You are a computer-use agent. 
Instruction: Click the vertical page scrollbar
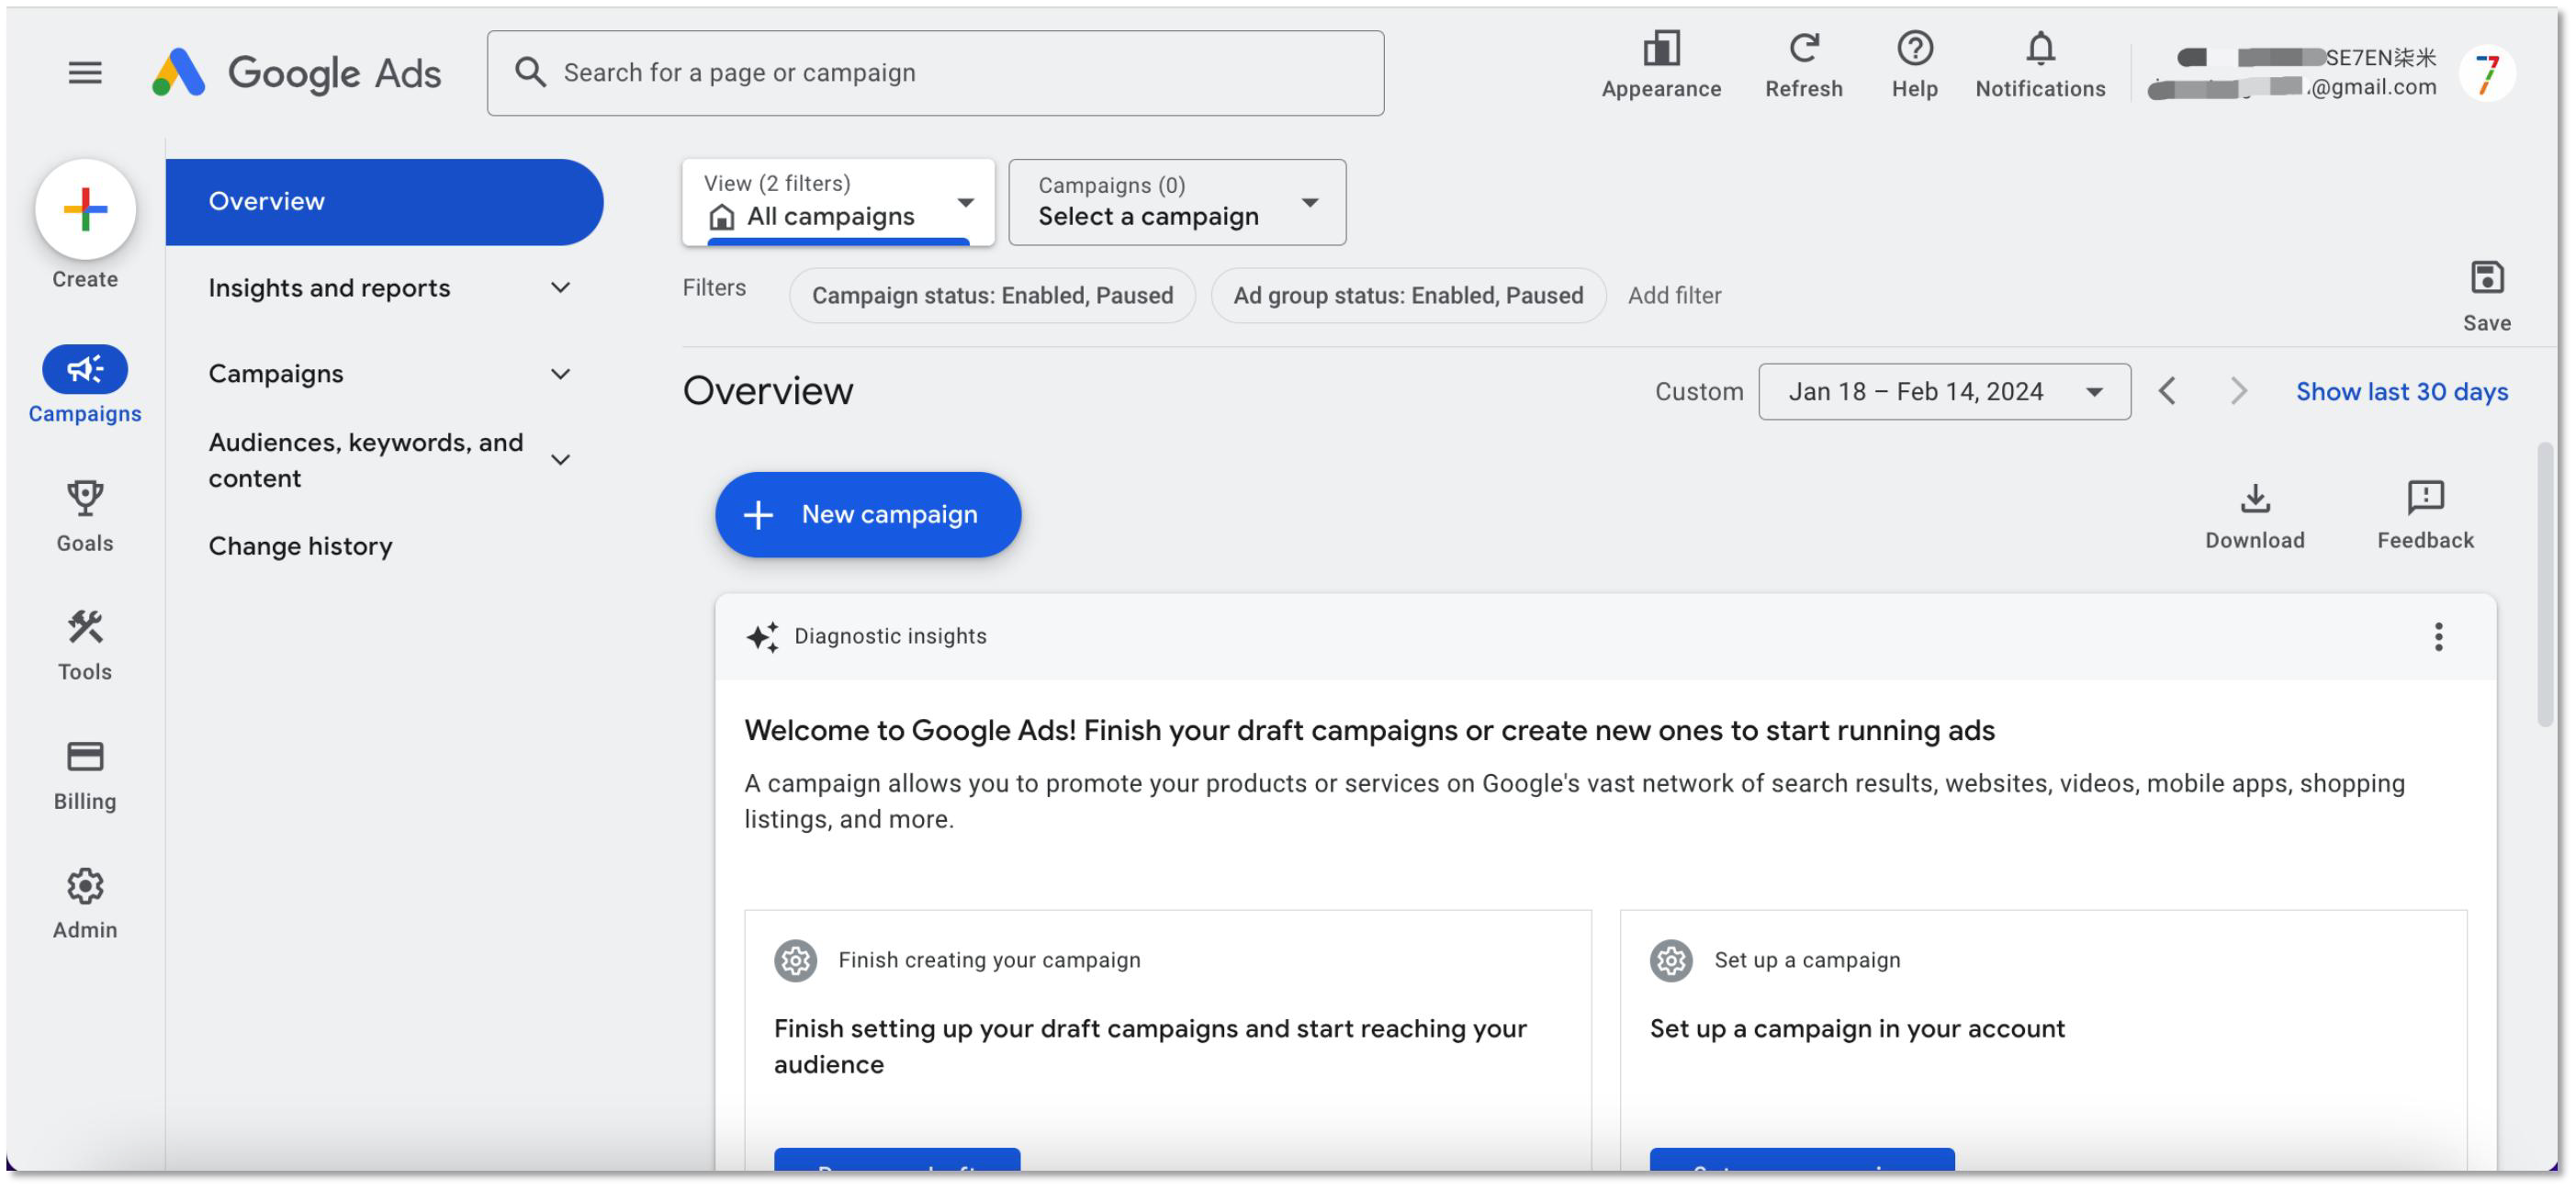tap(2545, 585)
